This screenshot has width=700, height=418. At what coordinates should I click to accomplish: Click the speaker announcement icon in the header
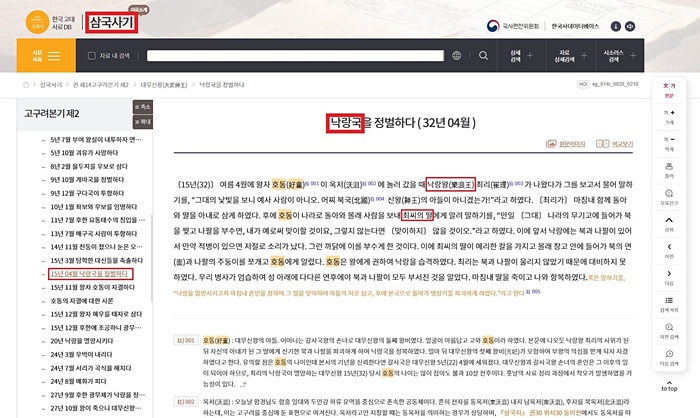(x=630, y=26)
